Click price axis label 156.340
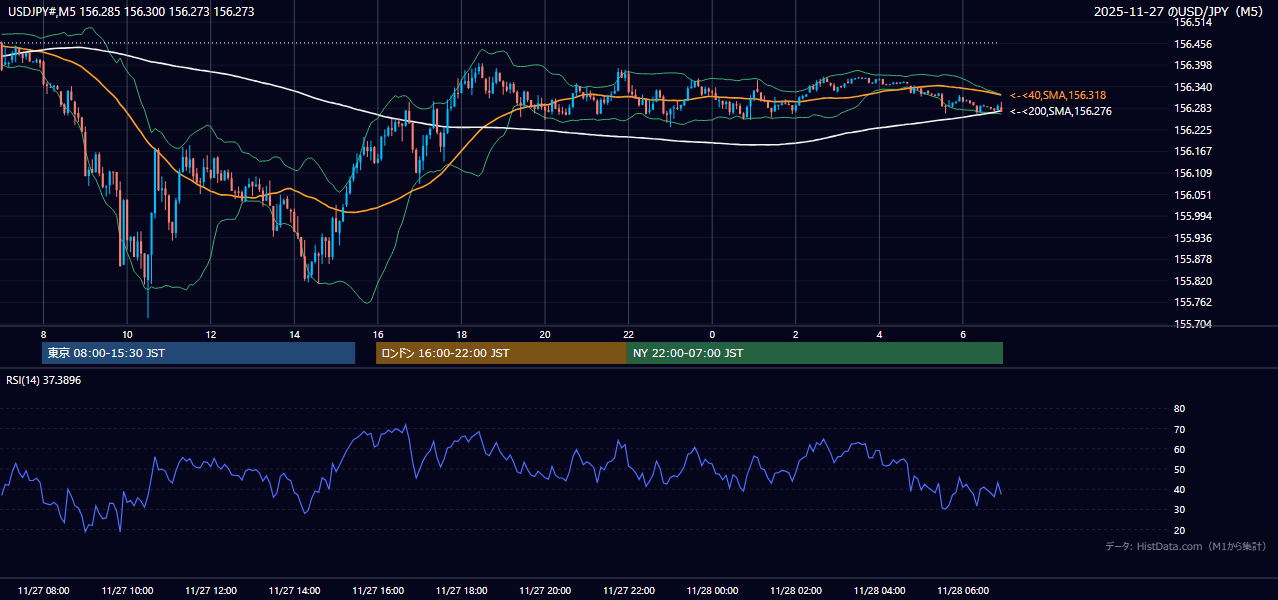The height and width of the screenshot is (600, 1278). coord(1192,87)
